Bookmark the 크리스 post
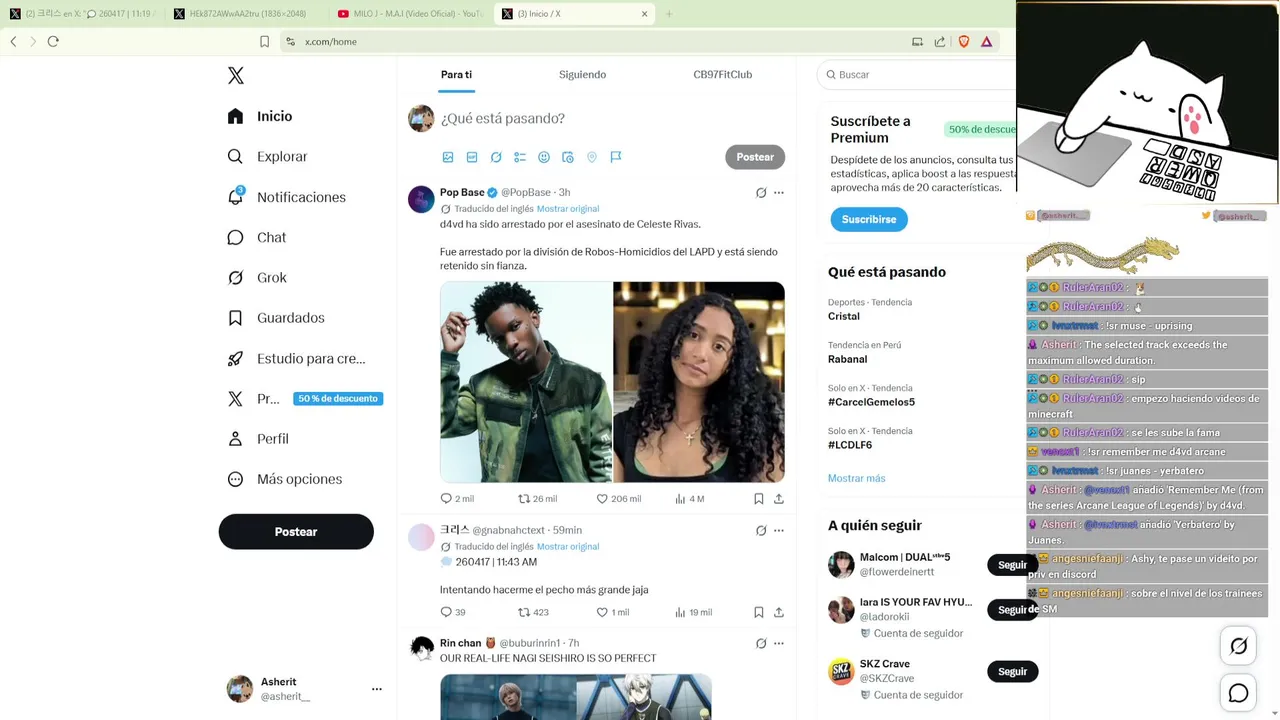The width and height of the screenshot is (1280, 720). tap(759, 612)
